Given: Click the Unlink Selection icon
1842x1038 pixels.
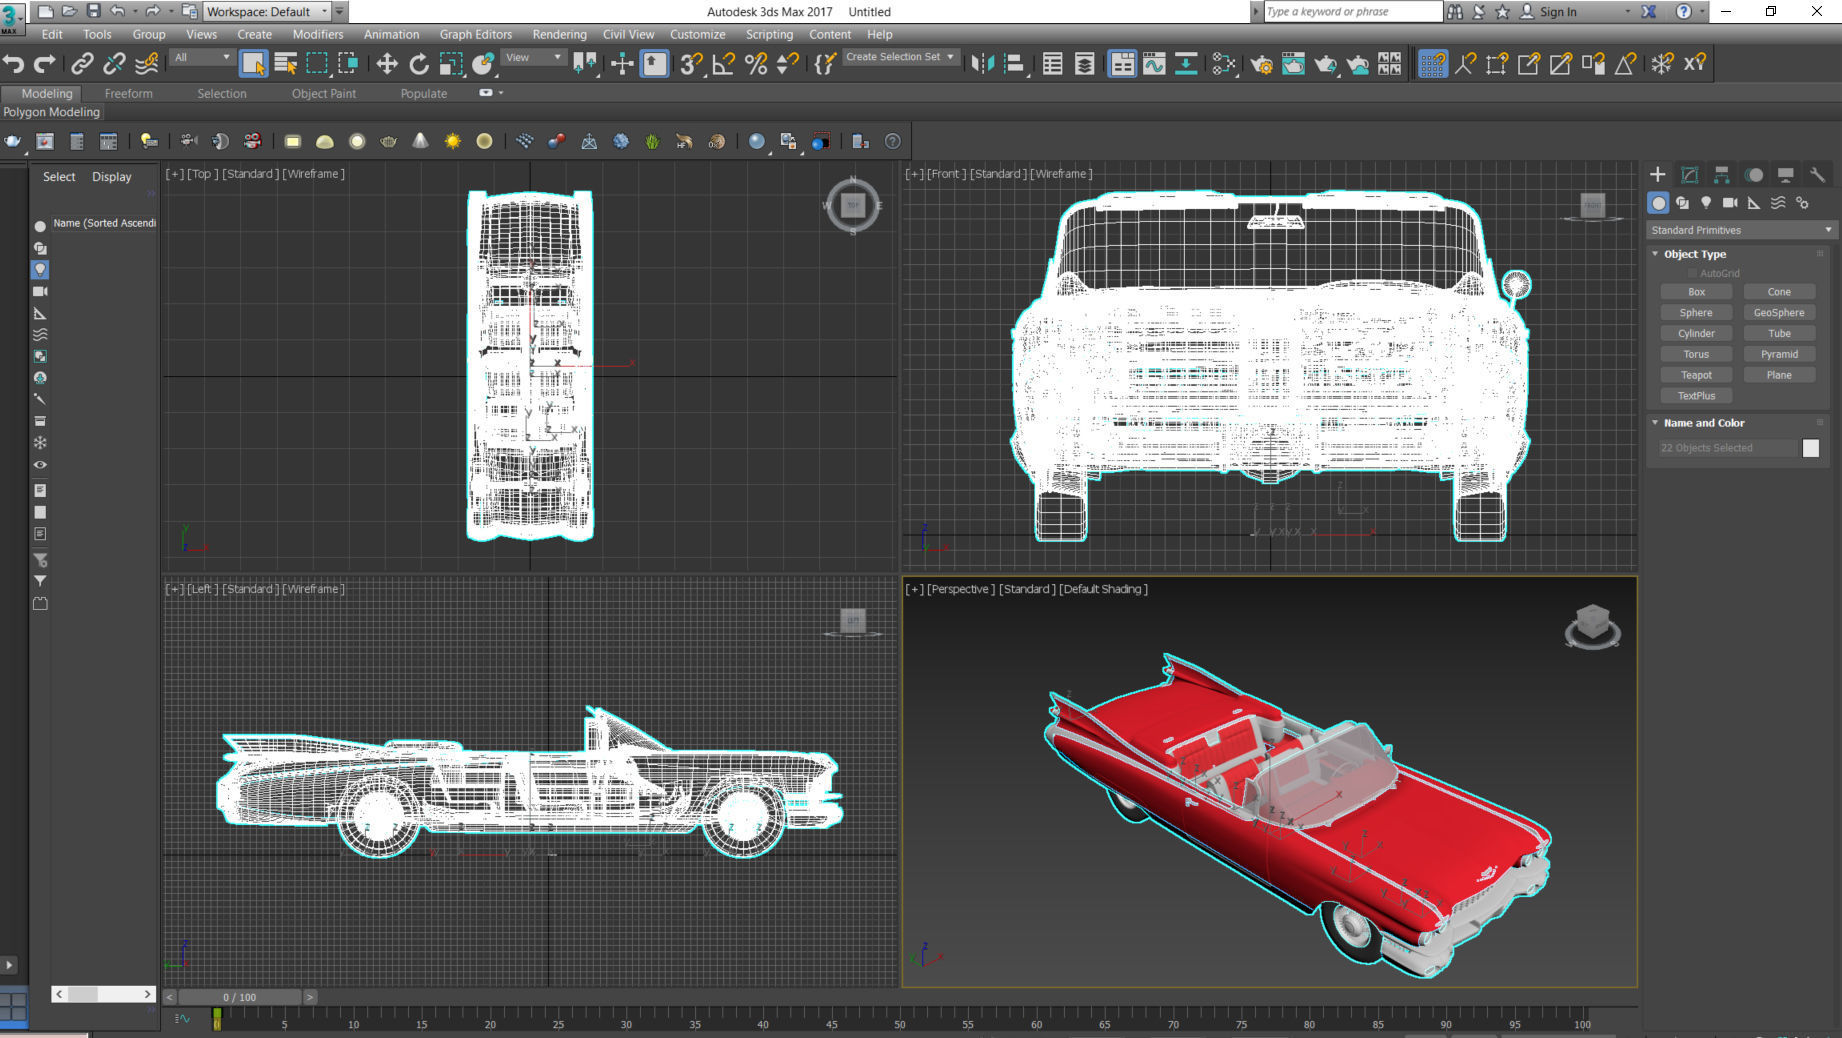Looking at the screenshot, I should [x=114, y=64].
